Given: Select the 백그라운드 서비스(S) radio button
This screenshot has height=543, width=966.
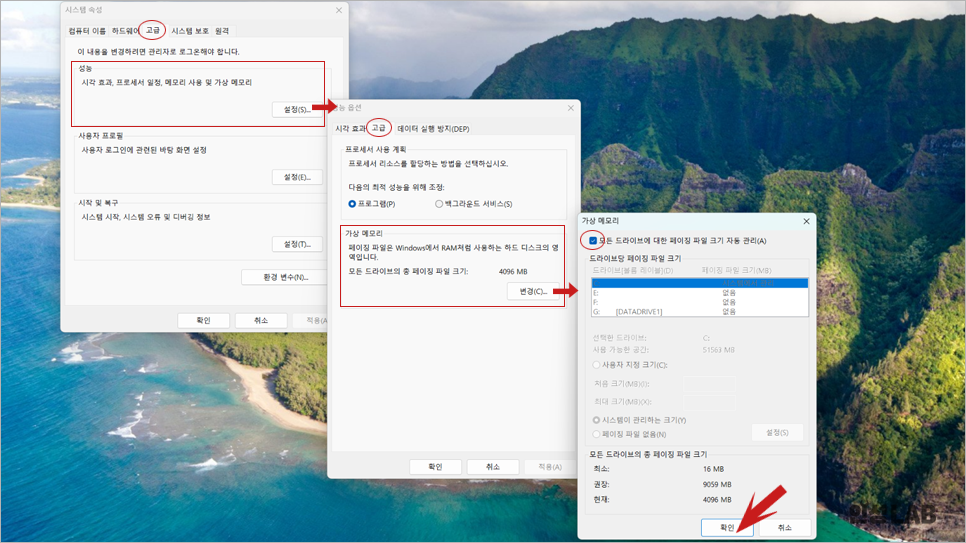Looking at the screenshot, I should coord(439,204).
